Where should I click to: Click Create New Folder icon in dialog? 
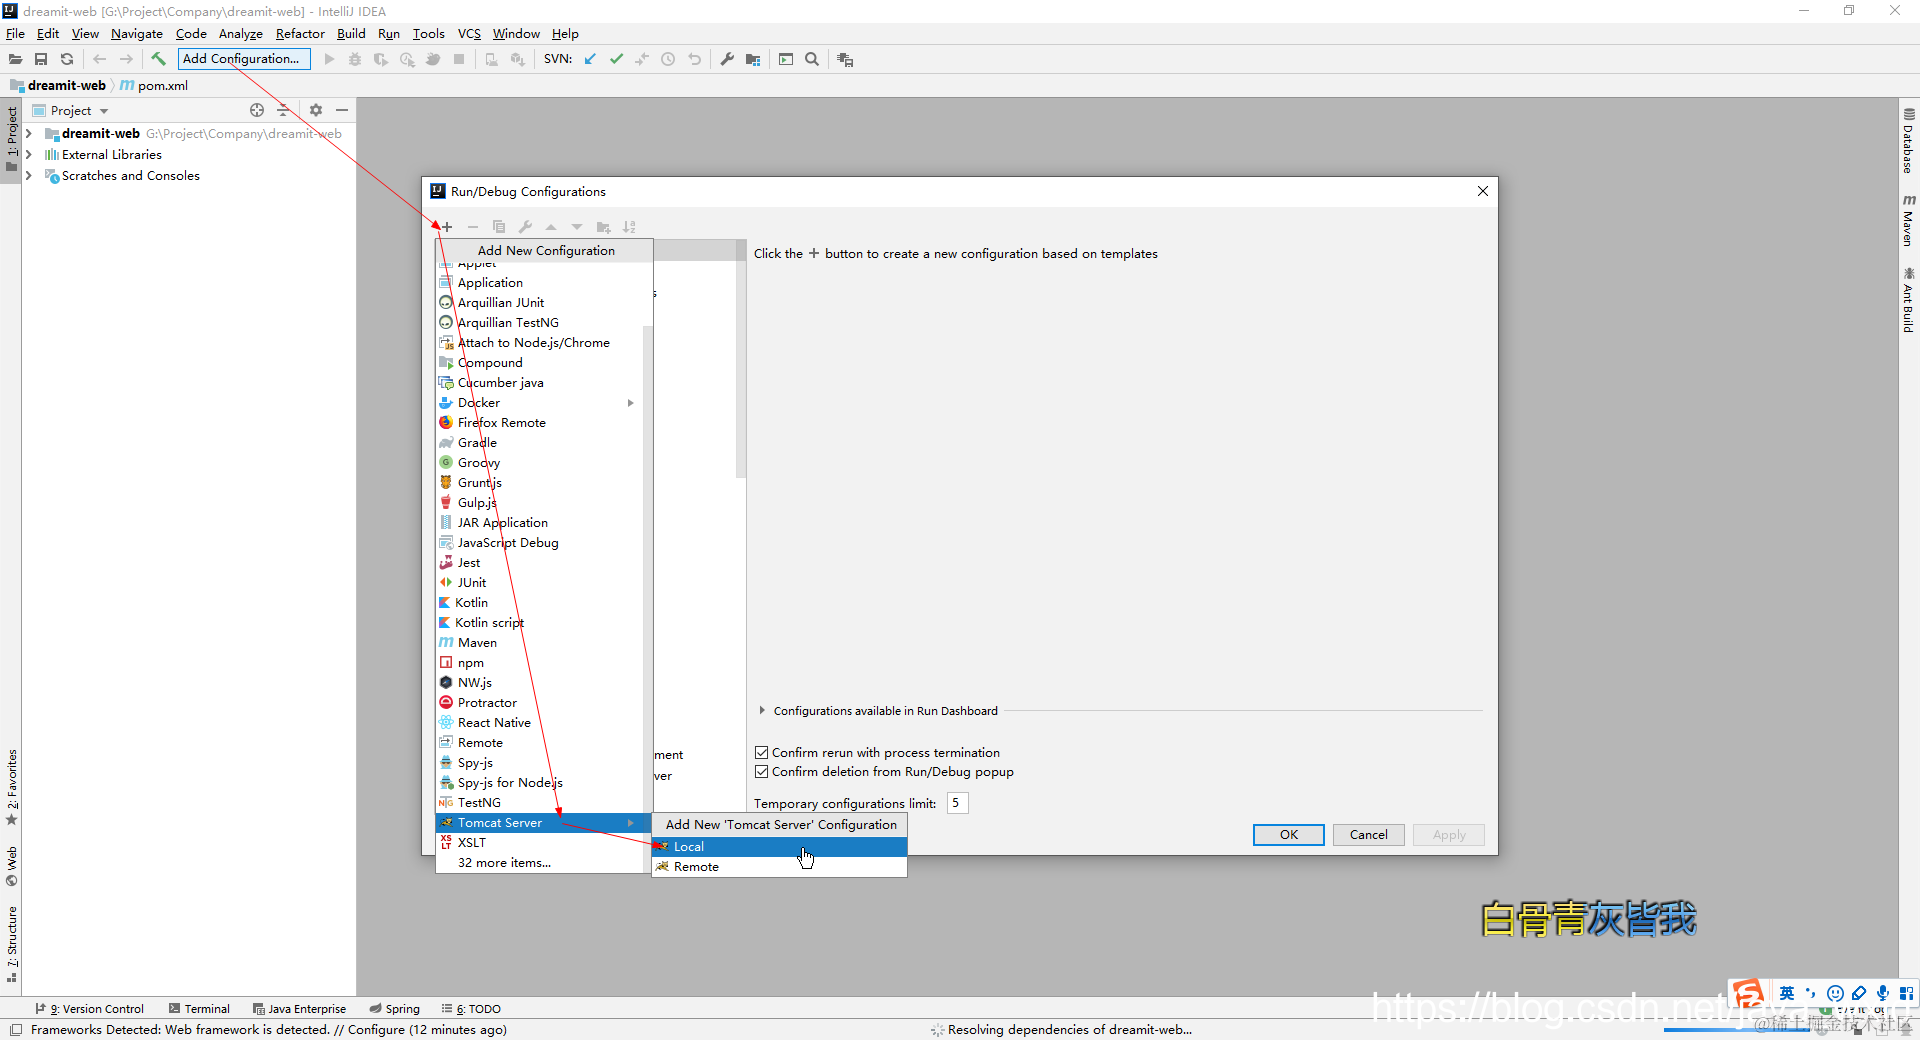(603, 227)
